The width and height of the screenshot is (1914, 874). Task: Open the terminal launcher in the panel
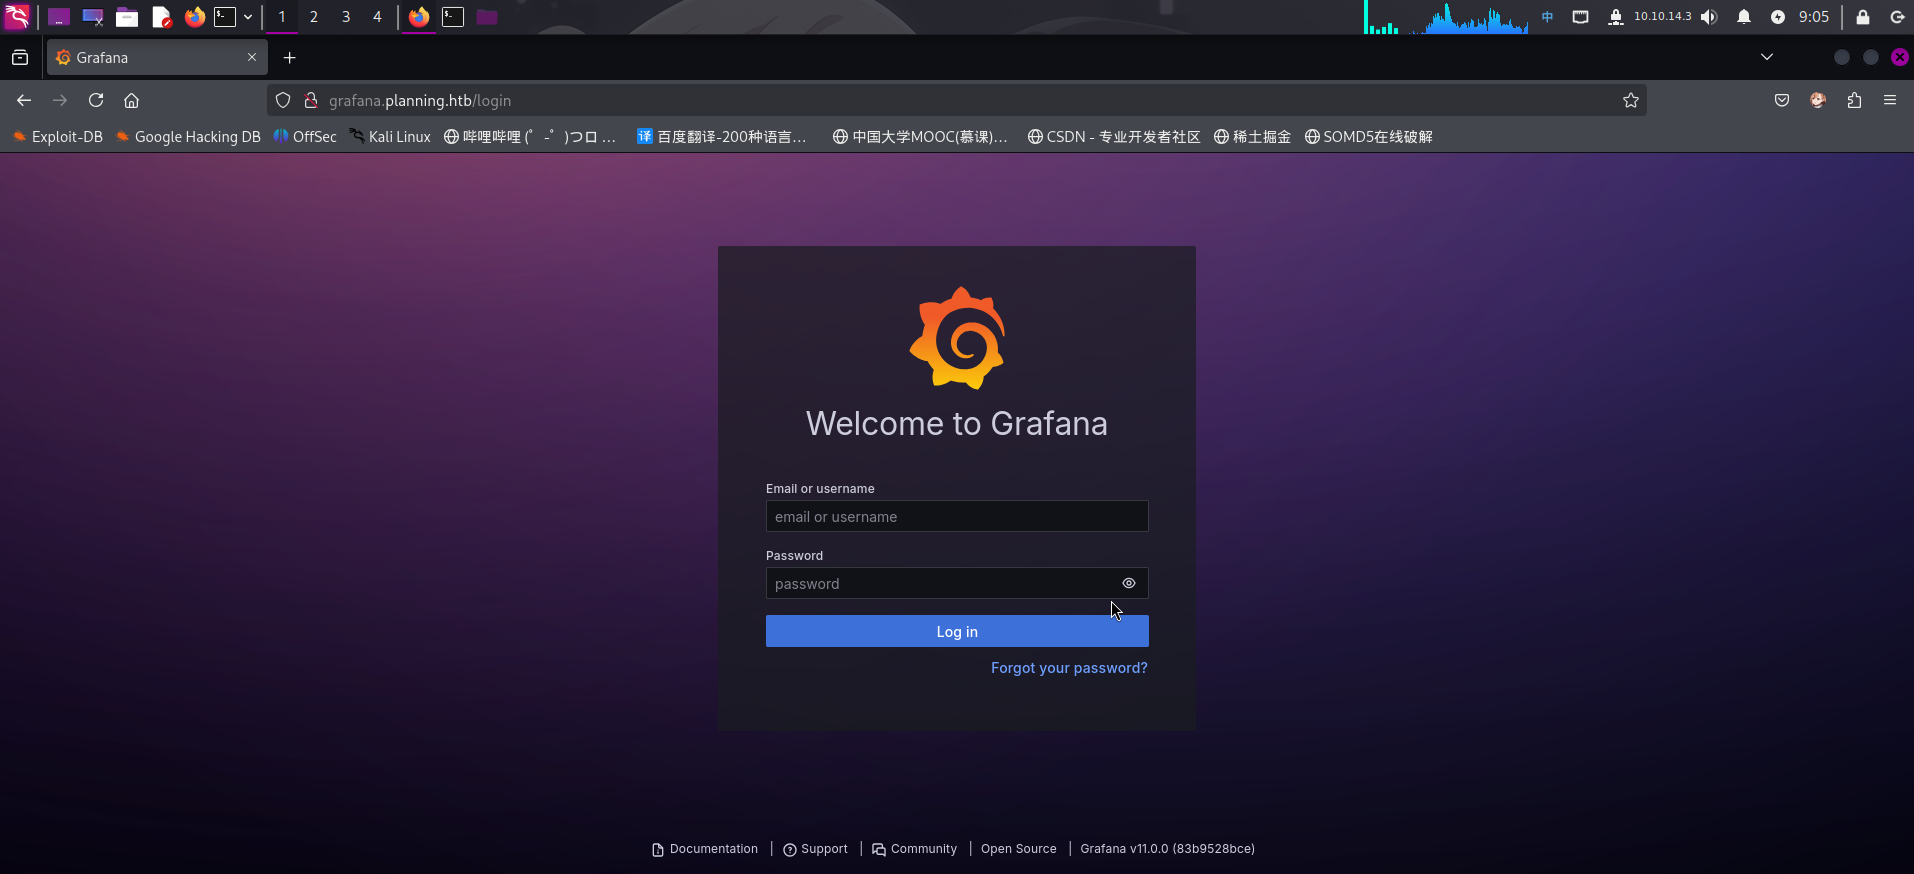[x=225, y=17]
